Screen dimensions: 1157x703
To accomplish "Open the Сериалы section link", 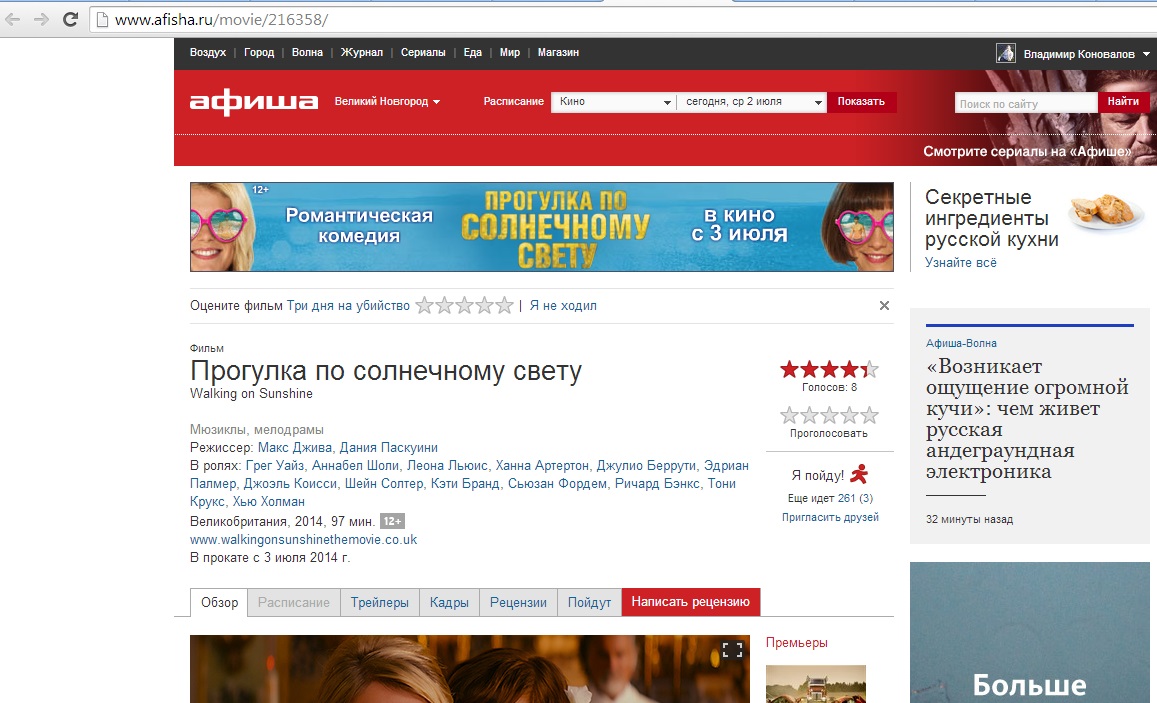I will point(423,52).
